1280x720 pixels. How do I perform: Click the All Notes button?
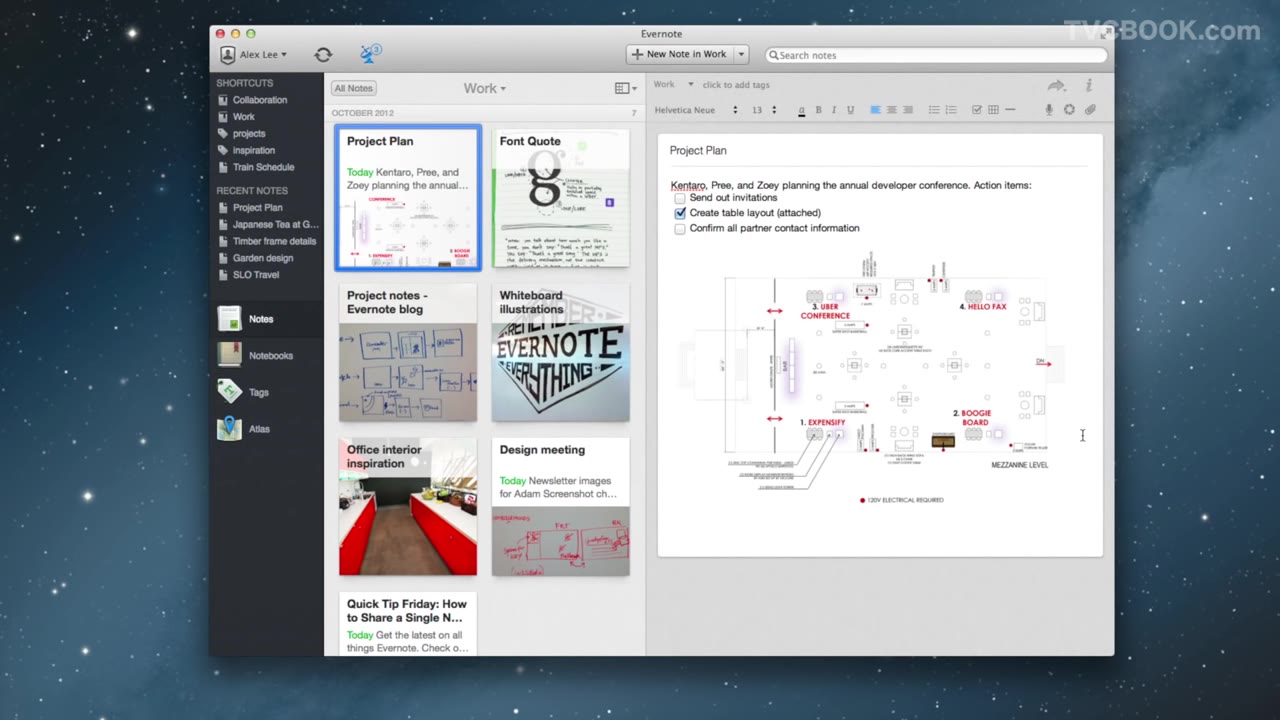pyautogui.click(x=354, y=88)
